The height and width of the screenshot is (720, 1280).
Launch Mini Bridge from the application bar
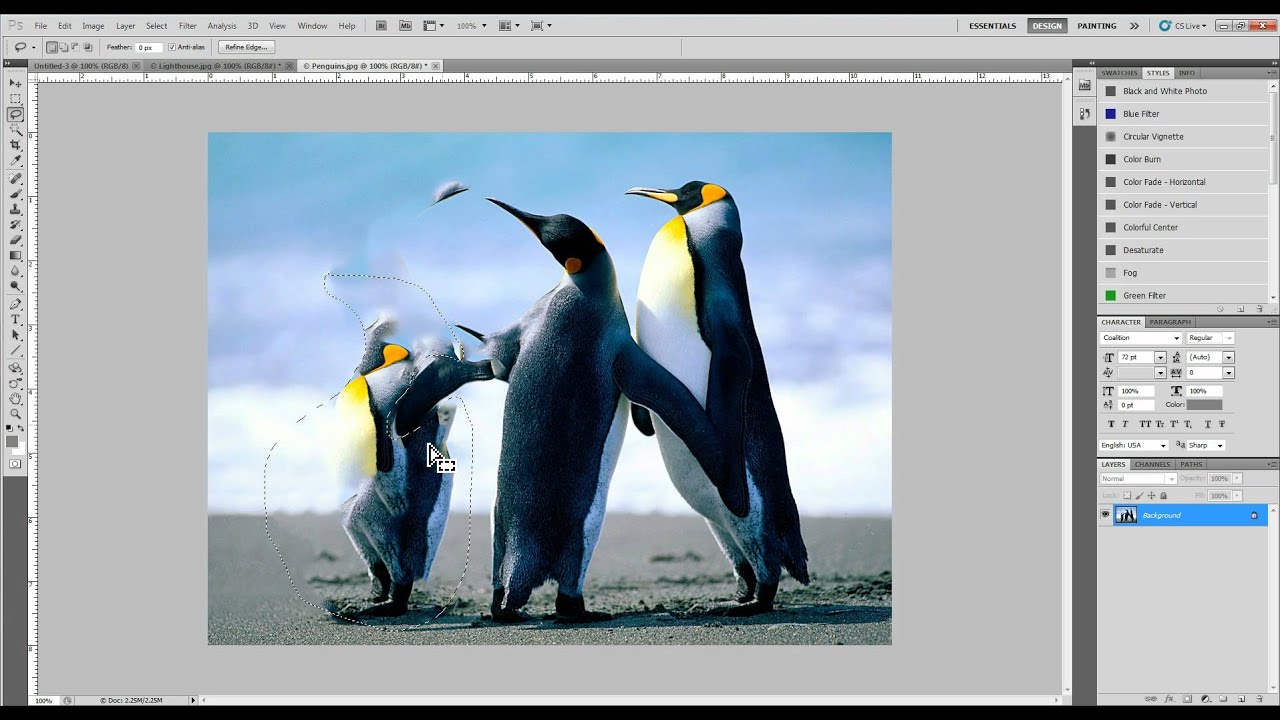[405, 26]
